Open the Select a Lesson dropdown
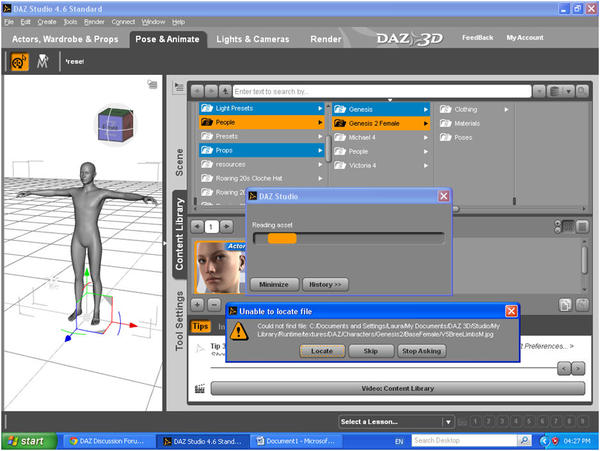 [x=396, y=422]
